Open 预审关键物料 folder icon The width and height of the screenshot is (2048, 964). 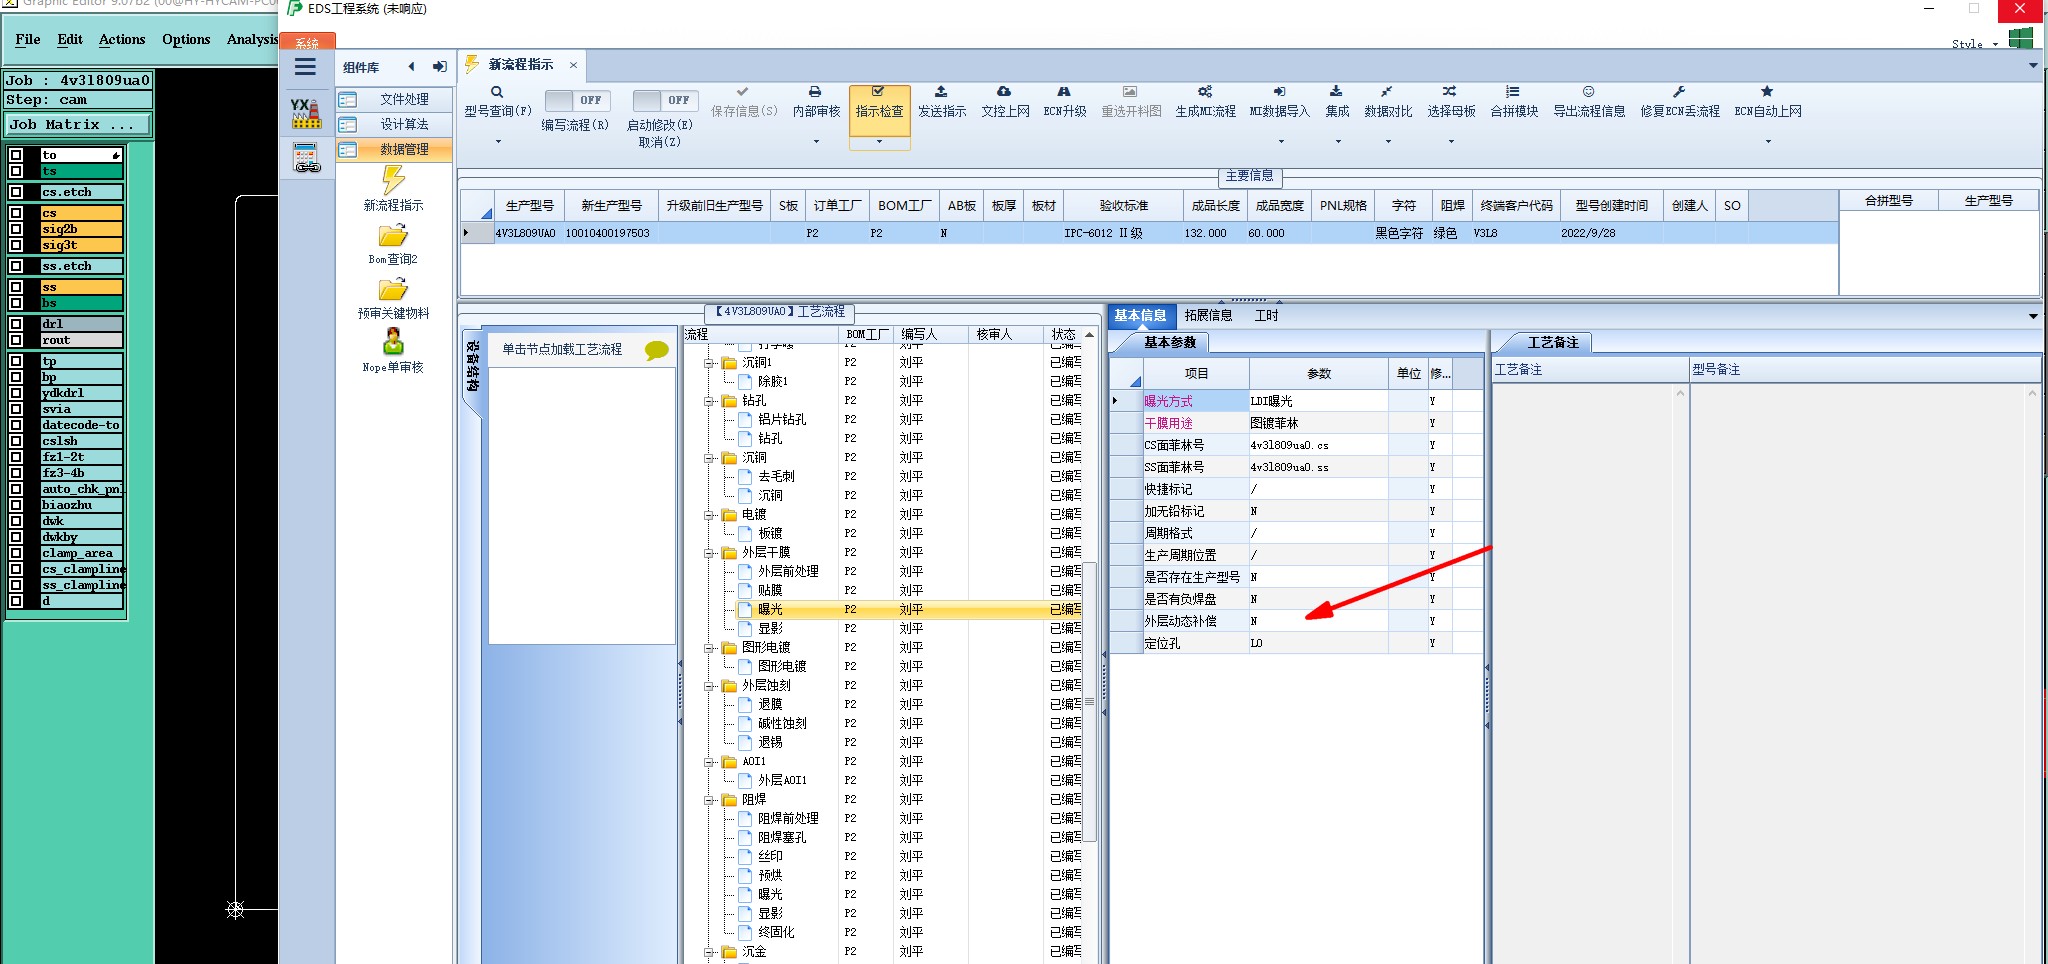pos(393,289)
